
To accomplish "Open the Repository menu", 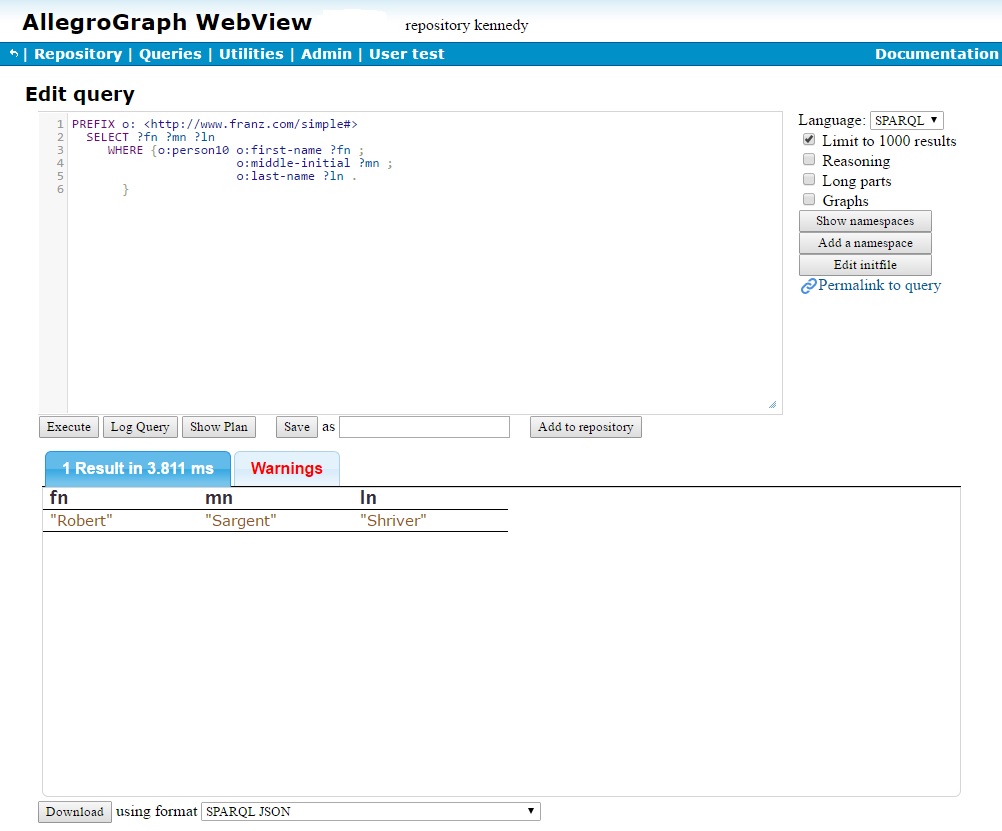I will [x=78, y=54].
